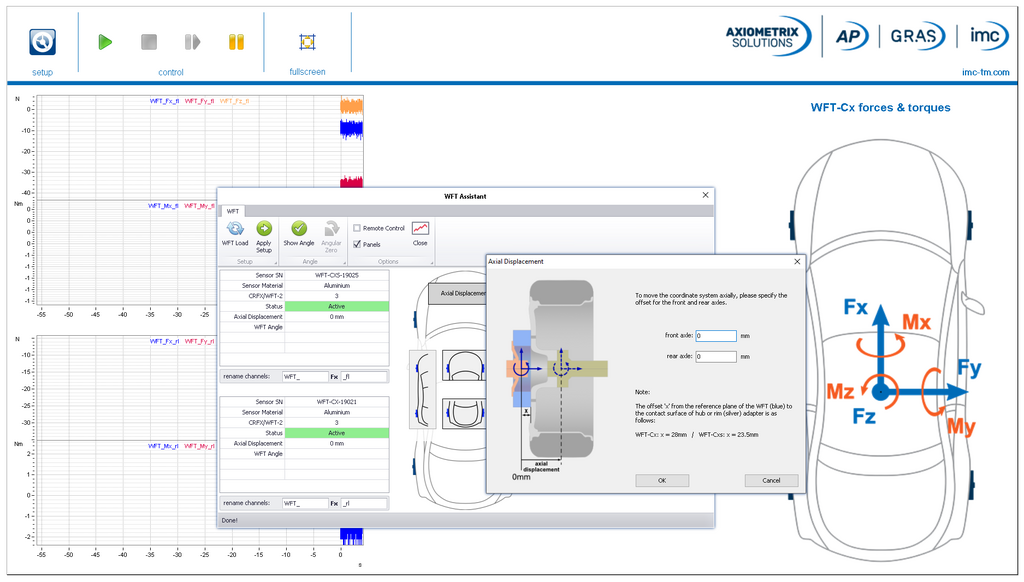
Task: Click the Fx axis label on car diagram
Action: point(856,307)
